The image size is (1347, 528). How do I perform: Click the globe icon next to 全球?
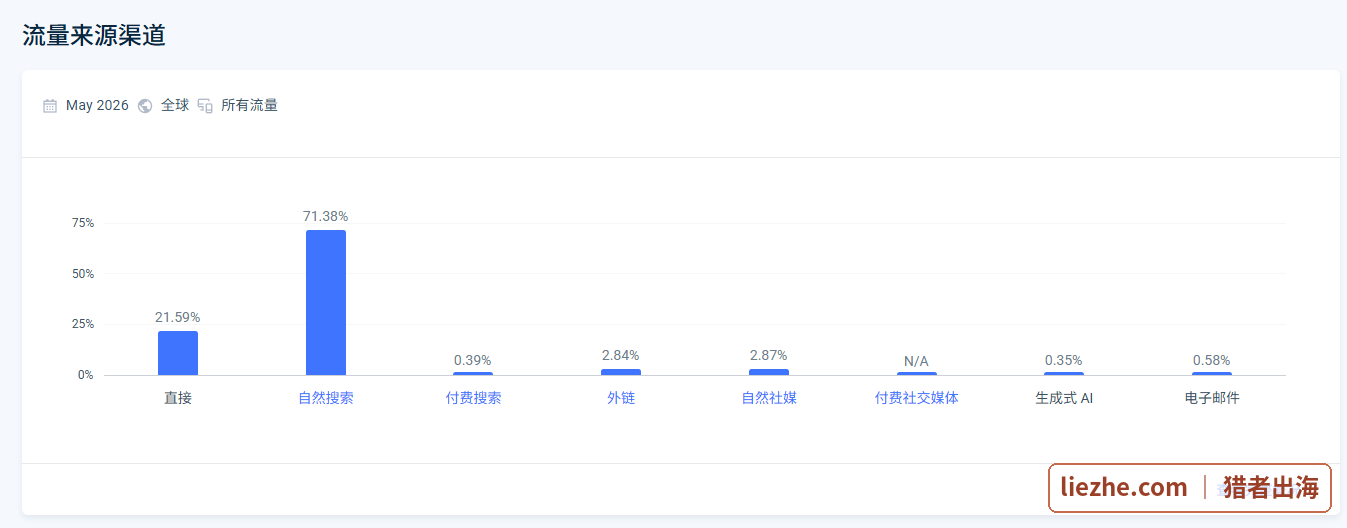coord(145,106)
